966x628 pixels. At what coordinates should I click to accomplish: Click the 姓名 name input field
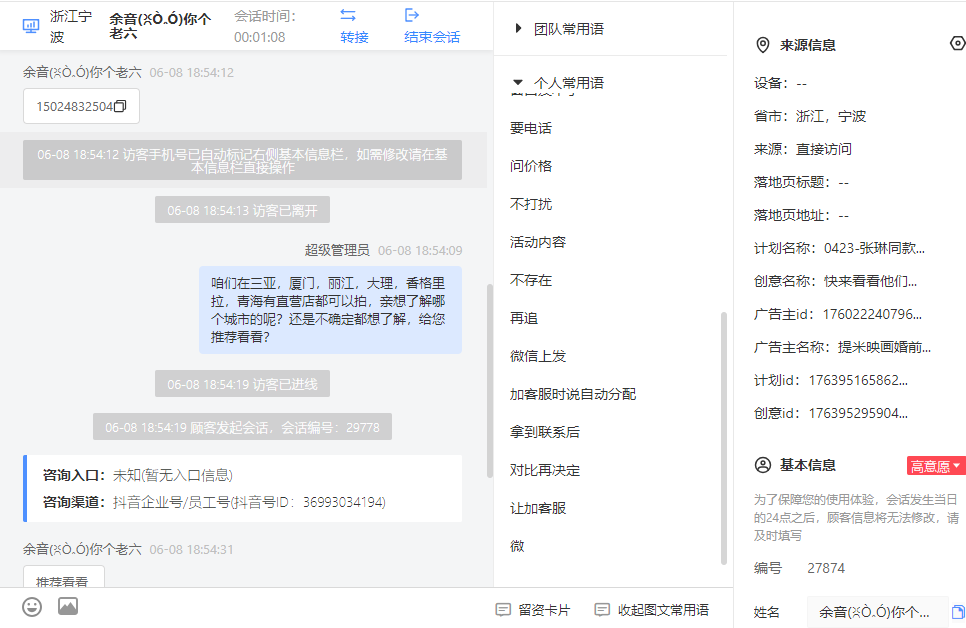[877, 612]
